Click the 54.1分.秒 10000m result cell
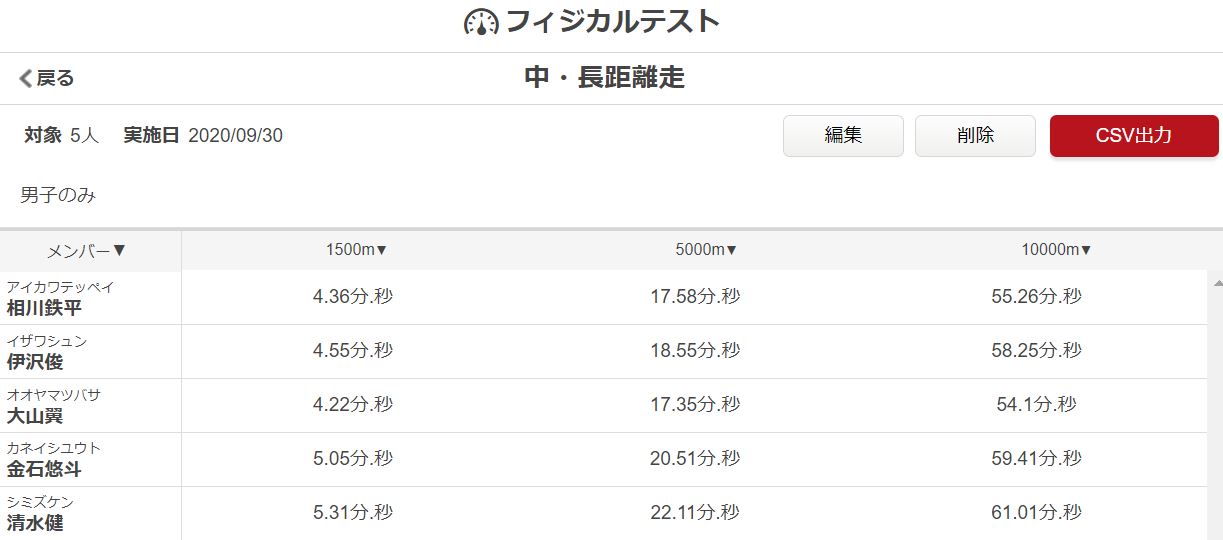Screen dimensions: 1223x540 (x=1037, y=405)
